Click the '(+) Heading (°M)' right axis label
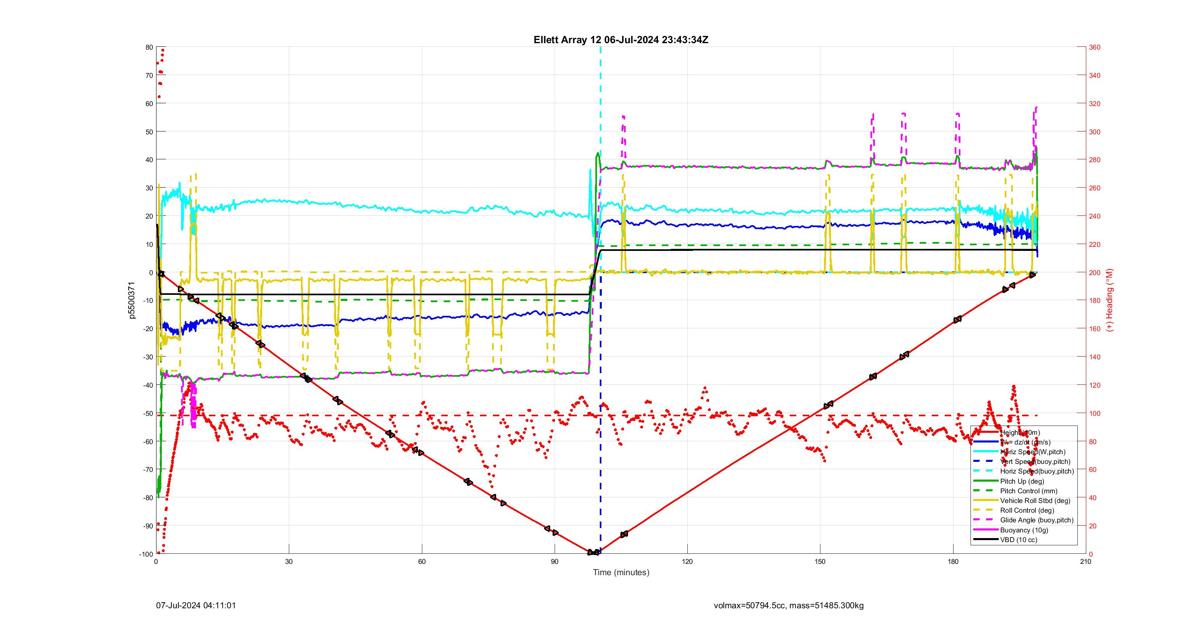This screenshot has width=1200, height=622. tap(1109, 300)
